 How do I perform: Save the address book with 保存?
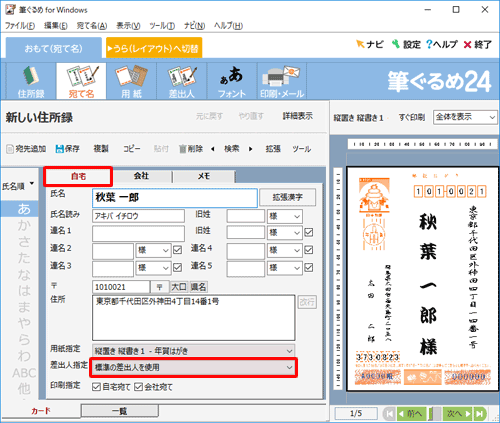(x=67, y=149)
